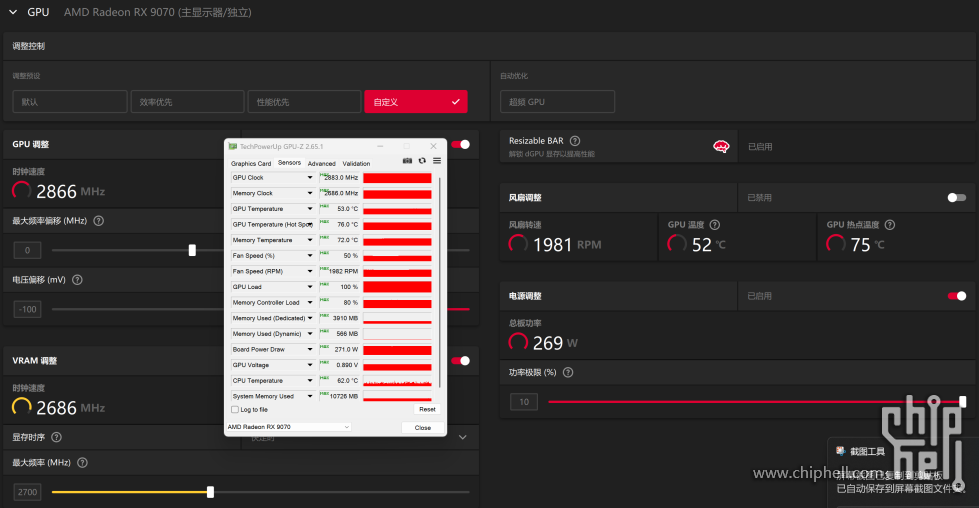The image size is (979, 508).
Task: Select the 效率优先 tuning preset
Action: pyautogui.click(x=187, y=102)
